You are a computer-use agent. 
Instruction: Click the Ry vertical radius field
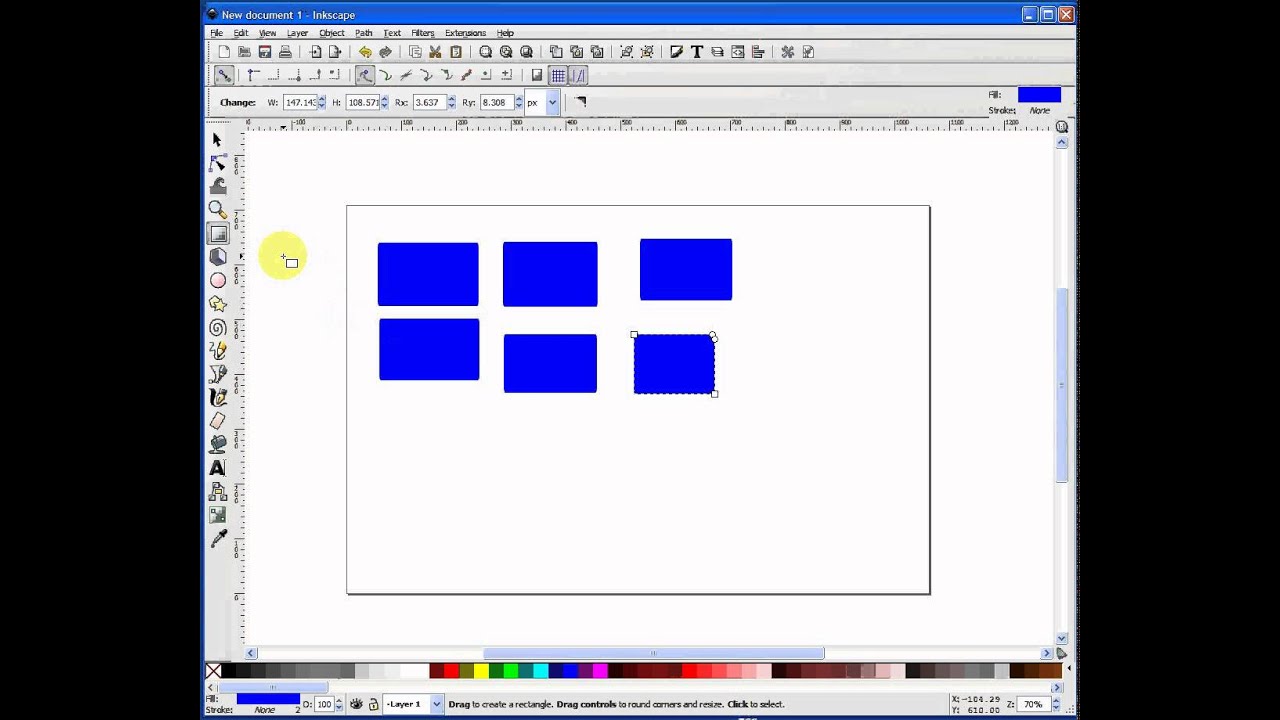[497, 102]
